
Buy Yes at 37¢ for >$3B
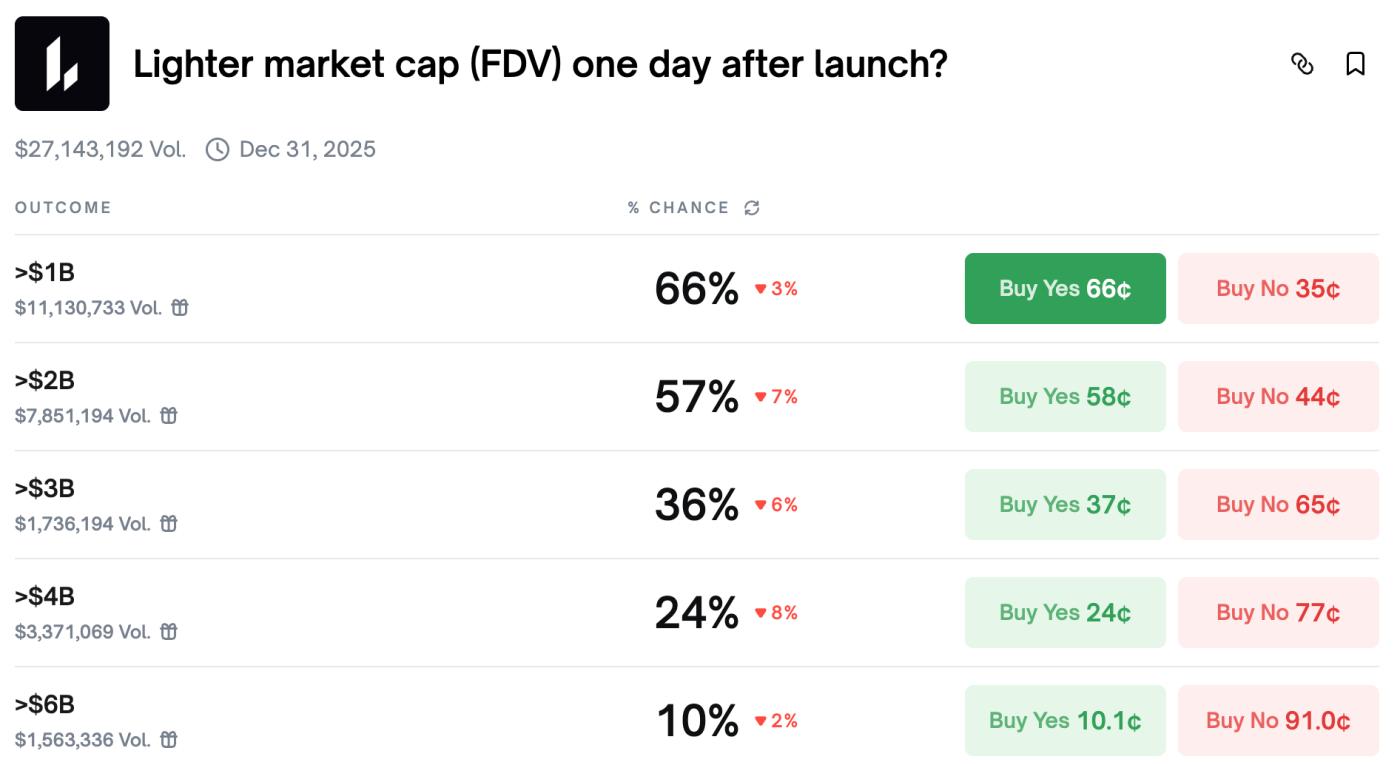1065,504
